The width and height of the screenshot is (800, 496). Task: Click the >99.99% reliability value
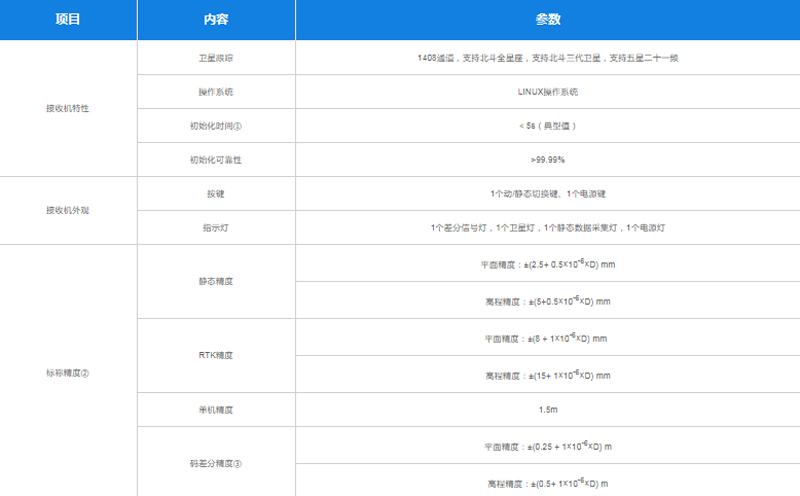click(547, 160)
